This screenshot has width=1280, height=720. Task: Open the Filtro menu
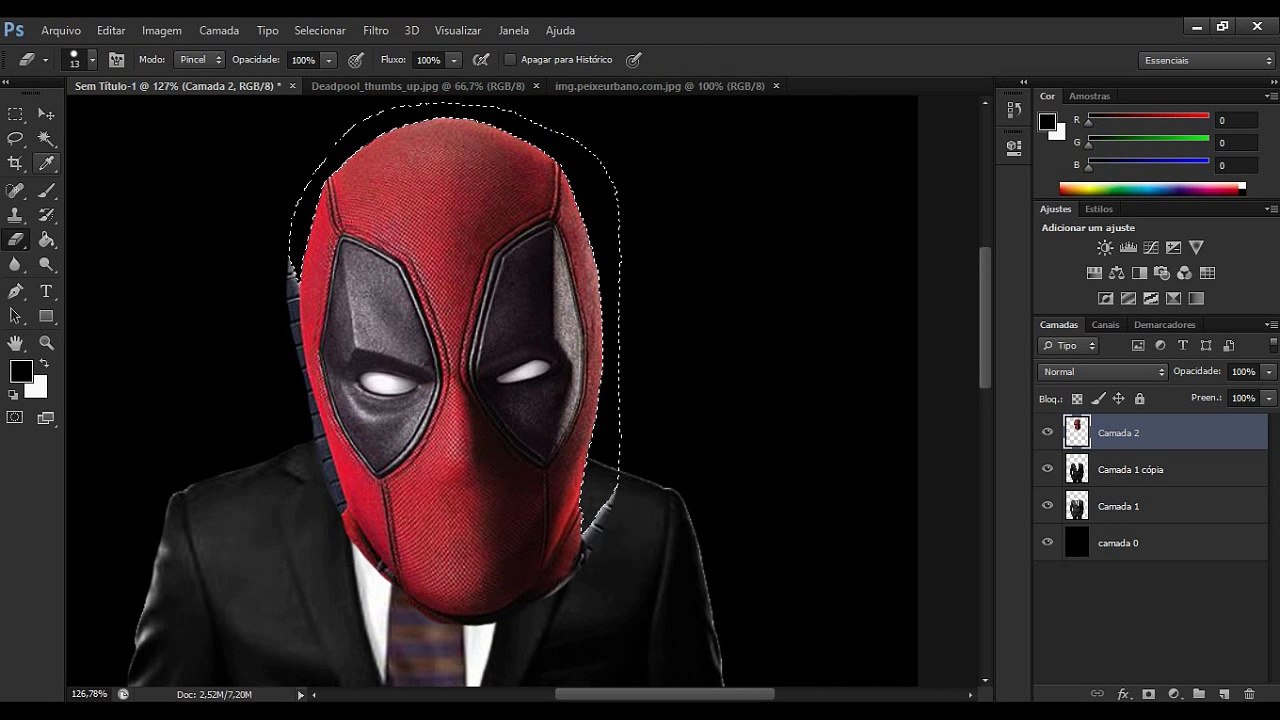click(376, 31)
